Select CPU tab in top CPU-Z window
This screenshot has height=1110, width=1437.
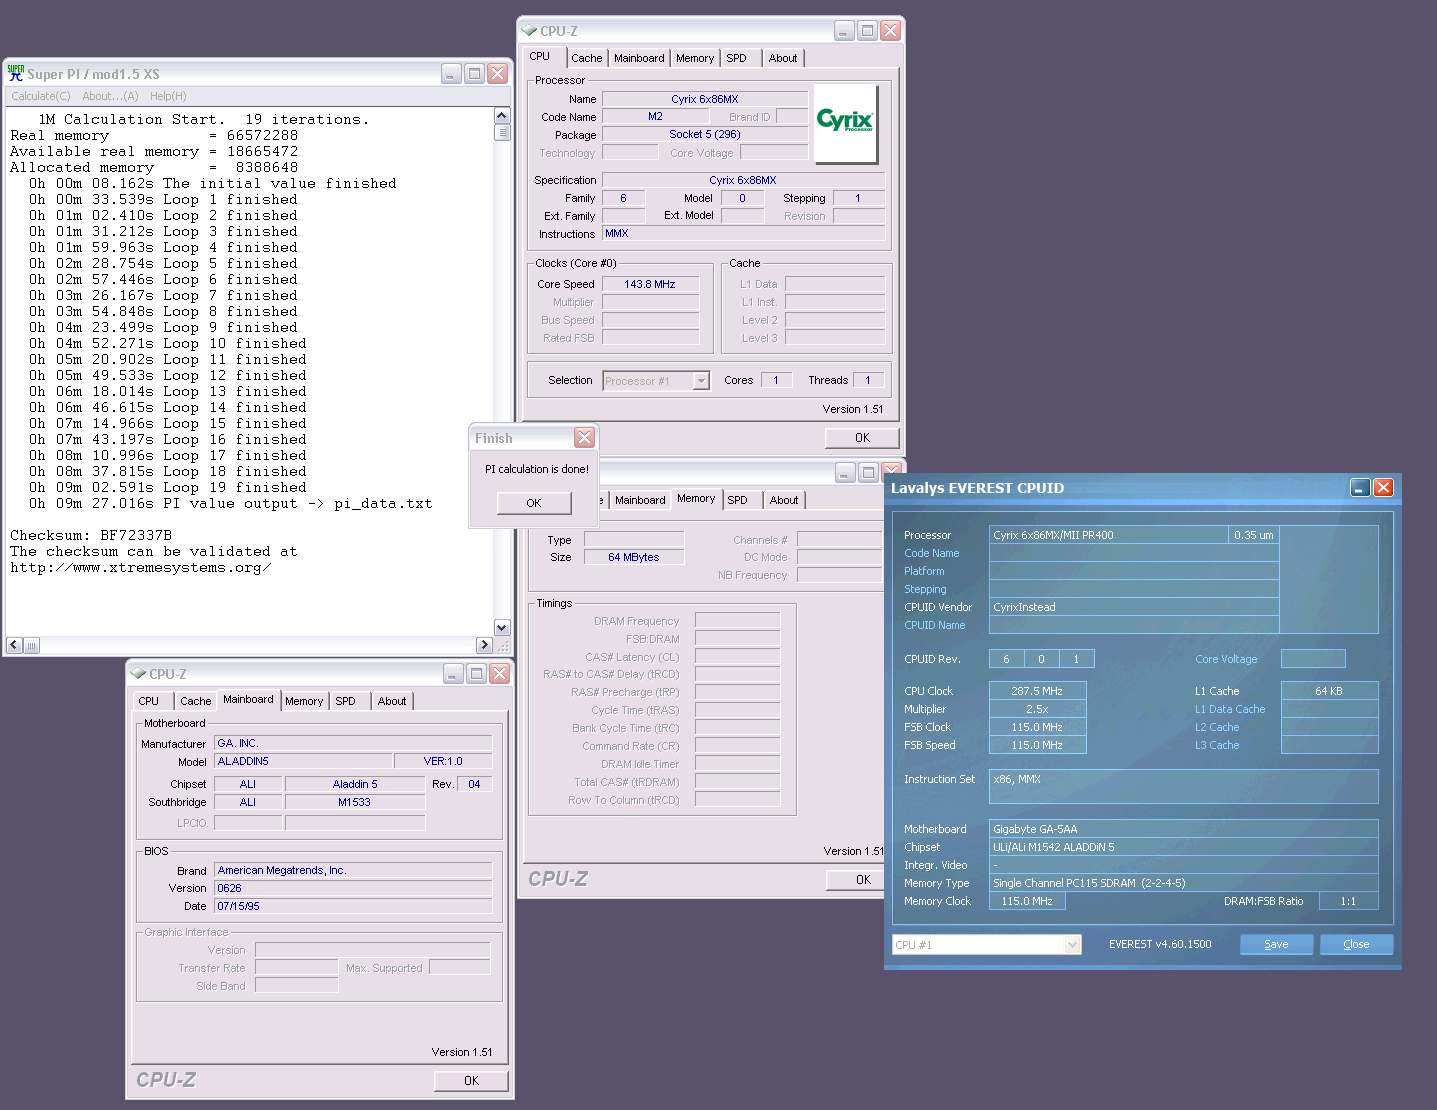[540, 56]
